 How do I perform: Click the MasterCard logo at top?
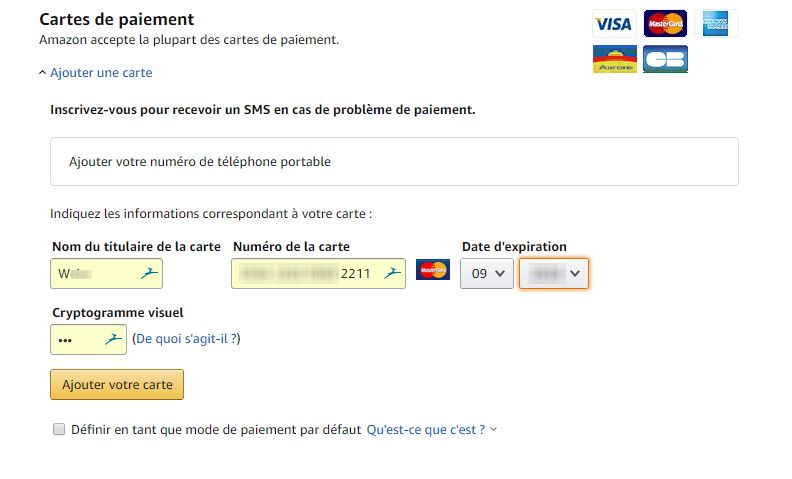(x=665, y=24)
